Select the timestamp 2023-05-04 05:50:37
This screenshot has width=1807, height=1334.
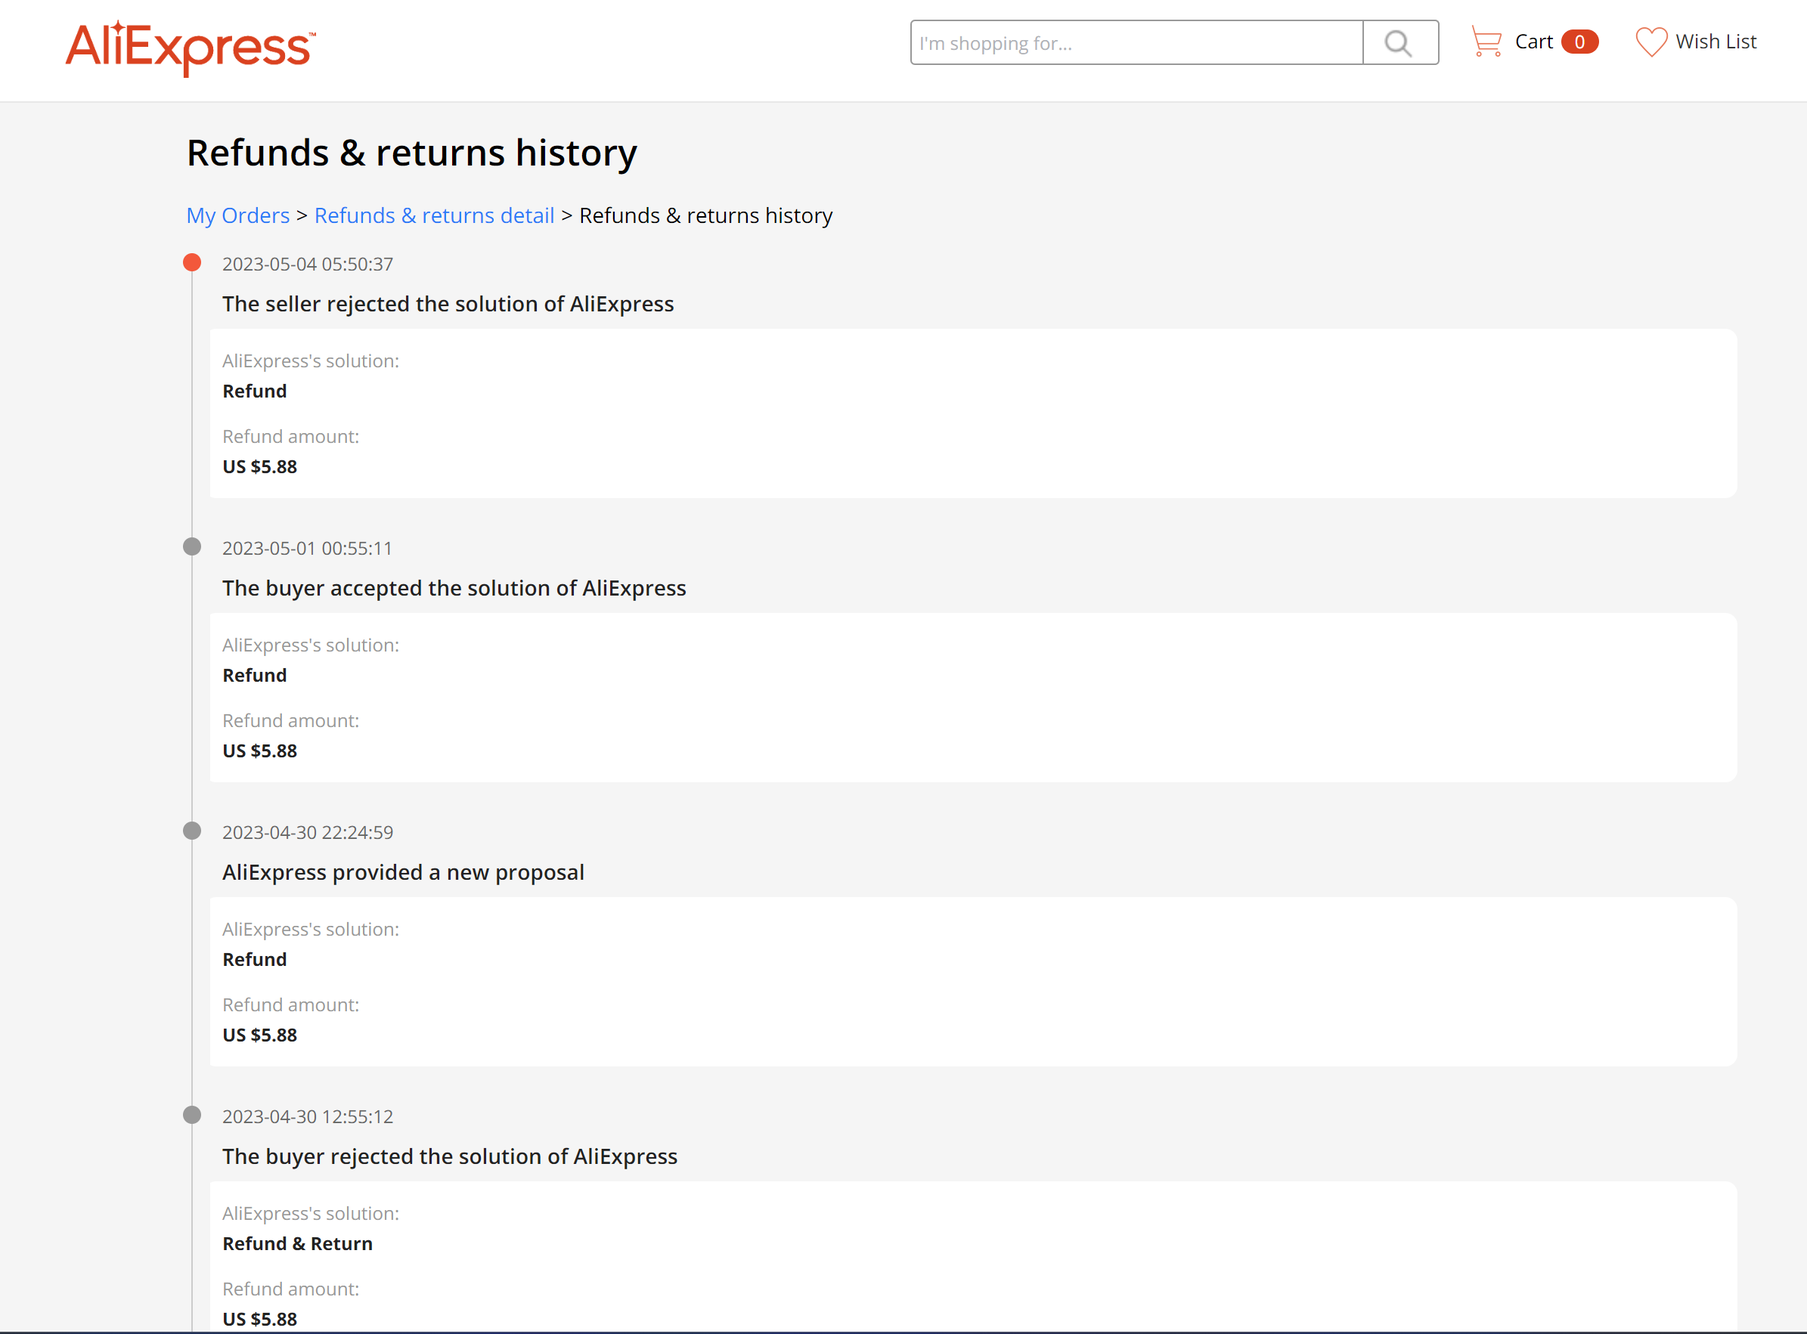308,264
